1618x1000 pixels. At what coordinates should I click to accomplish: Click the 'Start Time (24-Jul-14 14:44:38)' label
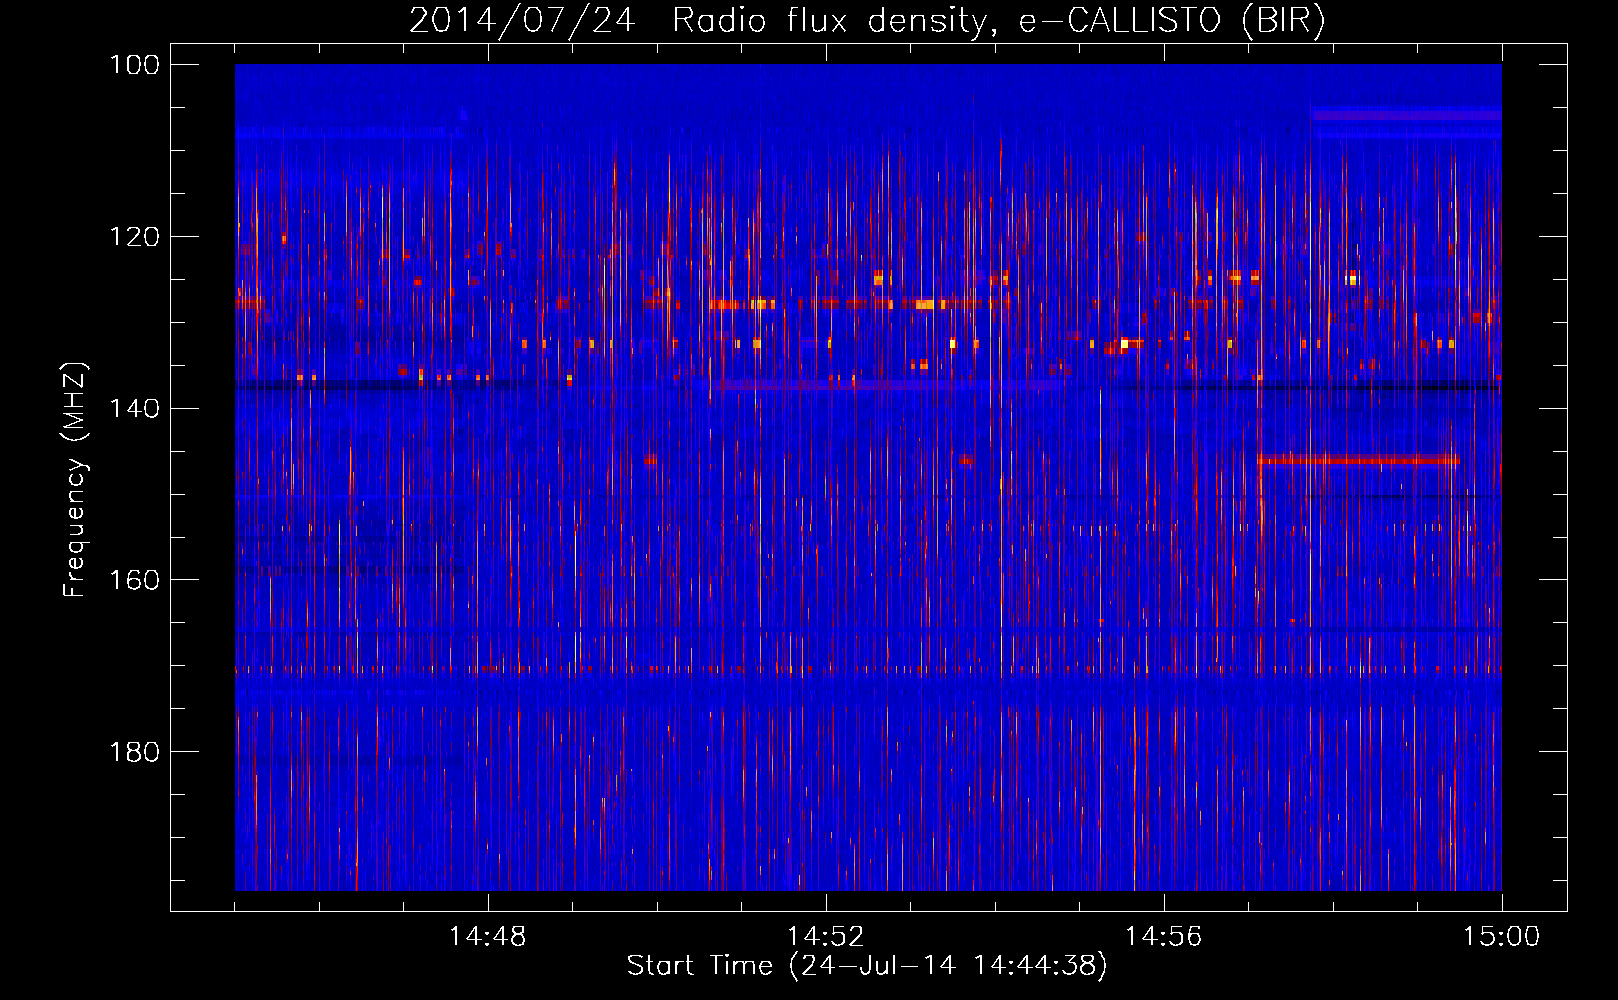(x=867, y=966)
